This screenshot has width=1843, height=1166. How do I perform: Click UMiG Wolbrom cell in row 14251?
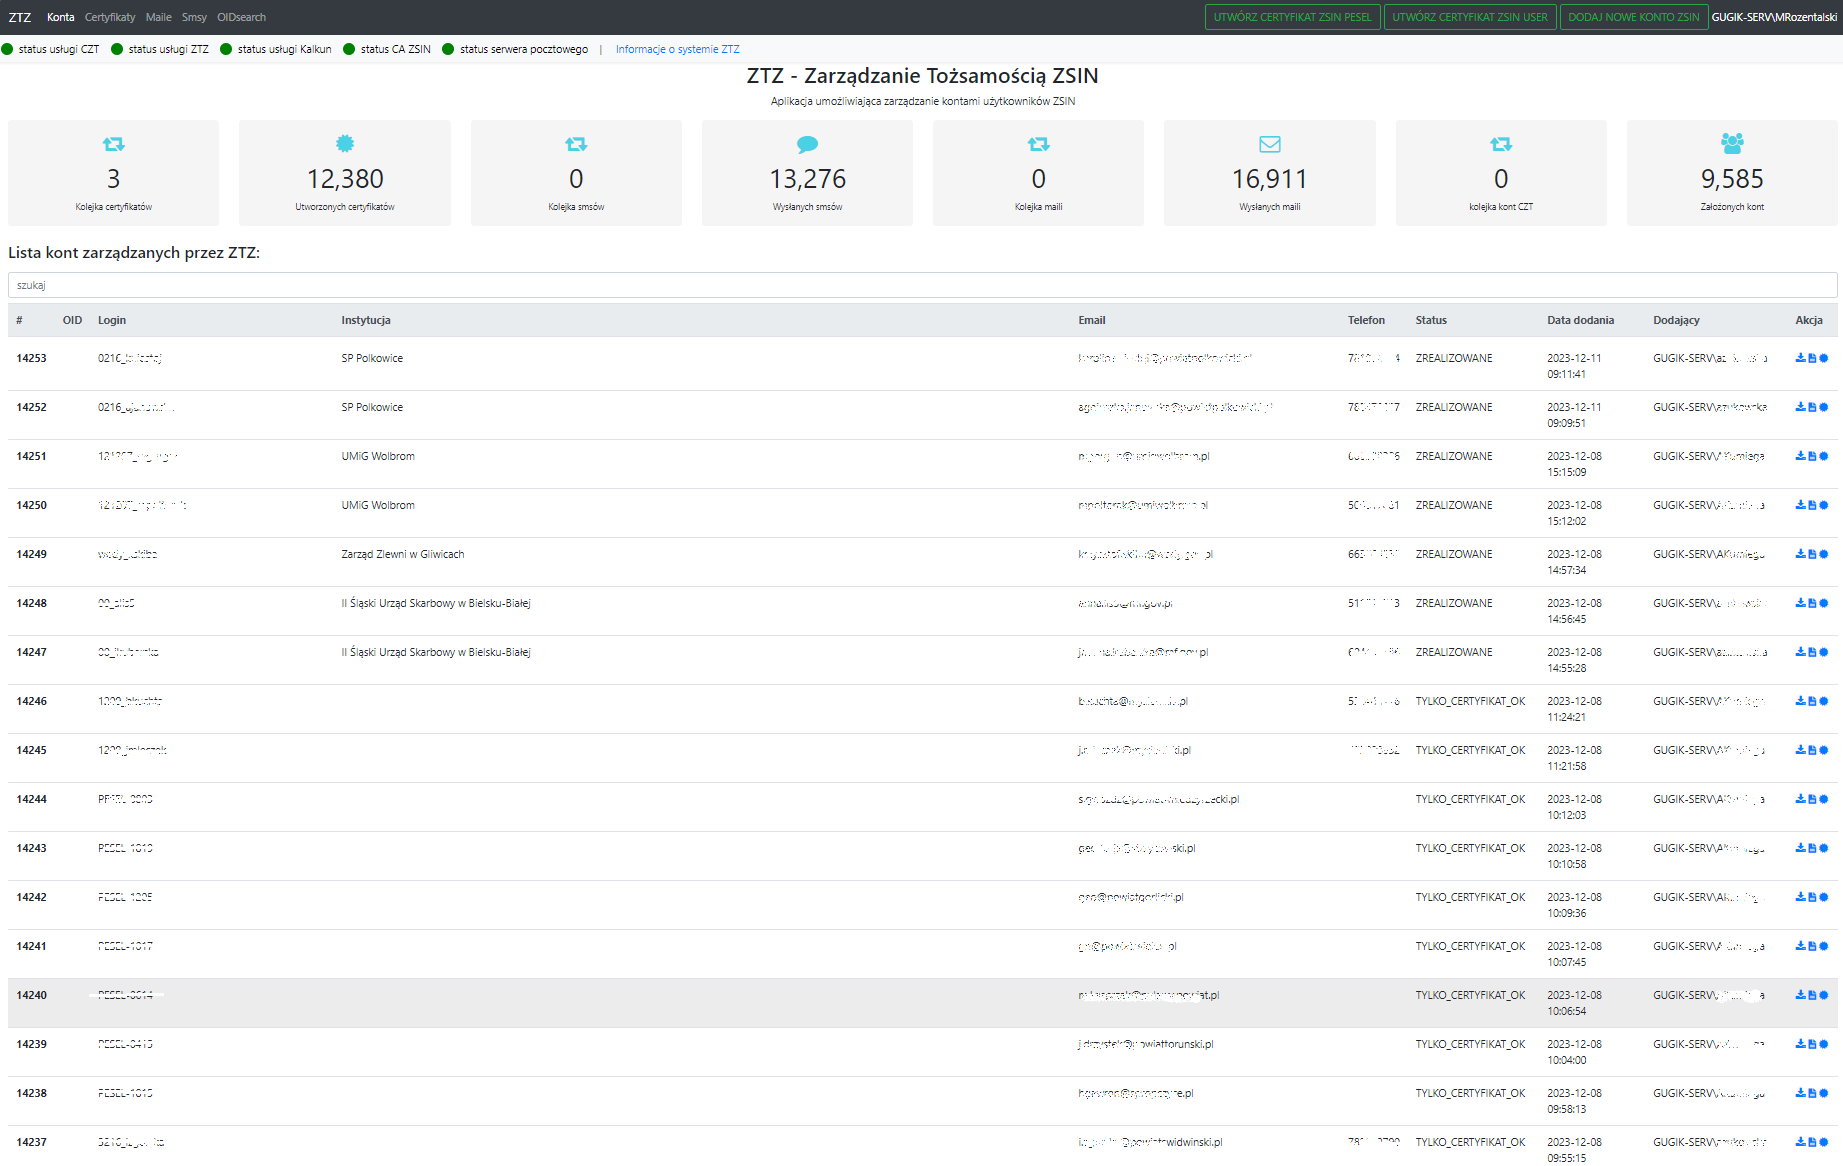378,456
